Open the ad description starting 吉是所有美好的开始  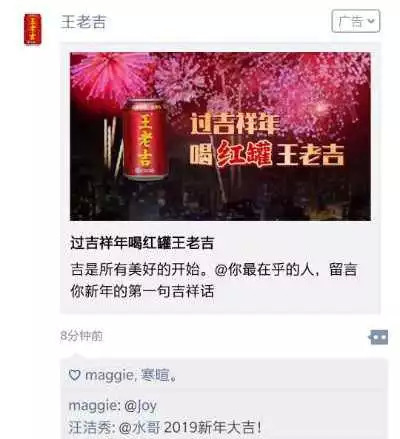coord(213,280)
